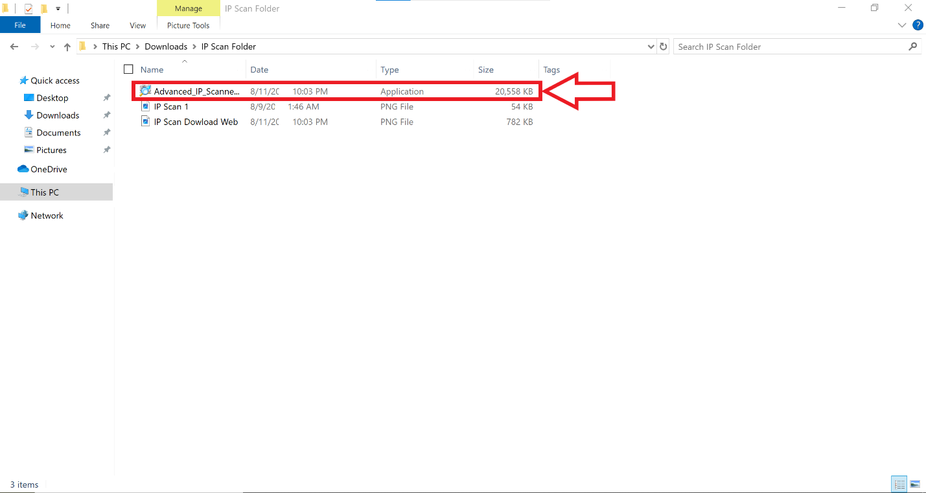Unpin Downloads from Quick access

point(107,115)
